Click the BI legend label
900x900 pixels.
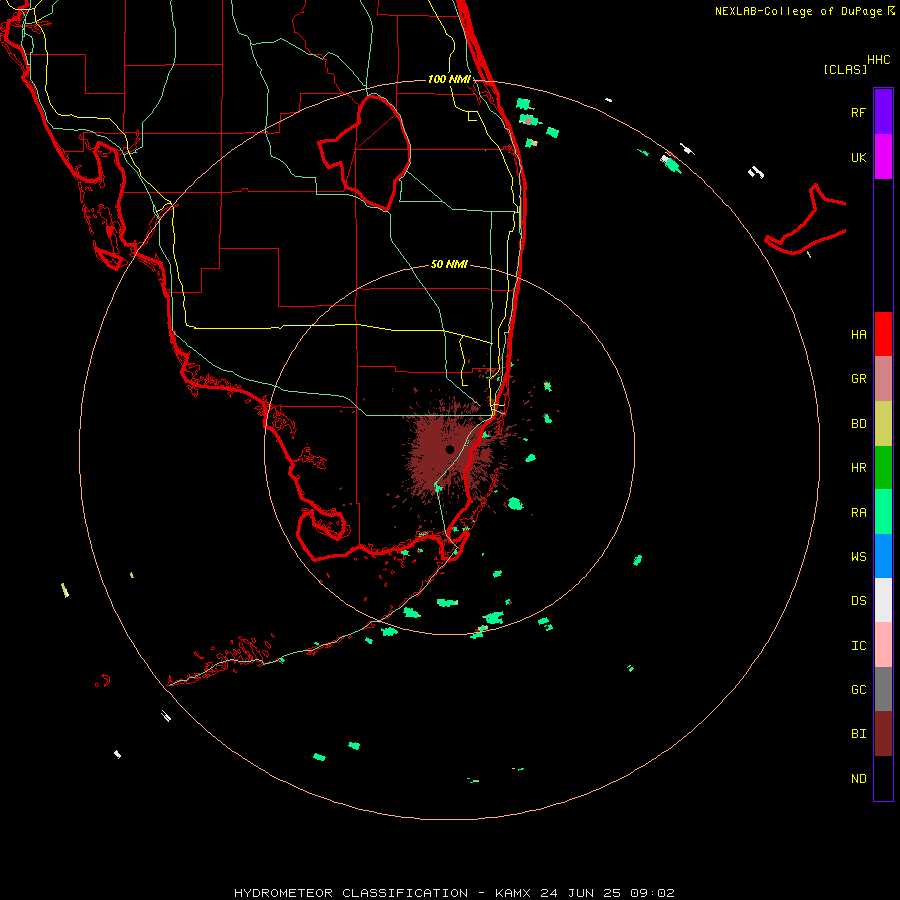pos(858,734)
